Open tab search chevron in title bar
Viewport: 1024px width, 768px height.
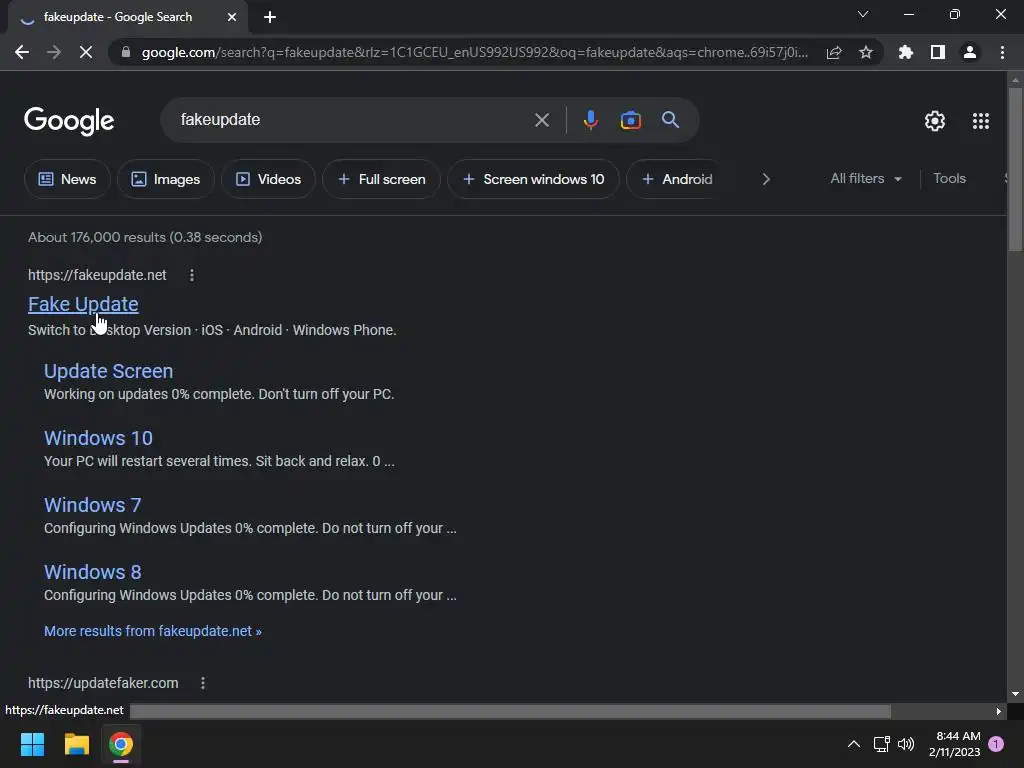click(x=863, y=14)
